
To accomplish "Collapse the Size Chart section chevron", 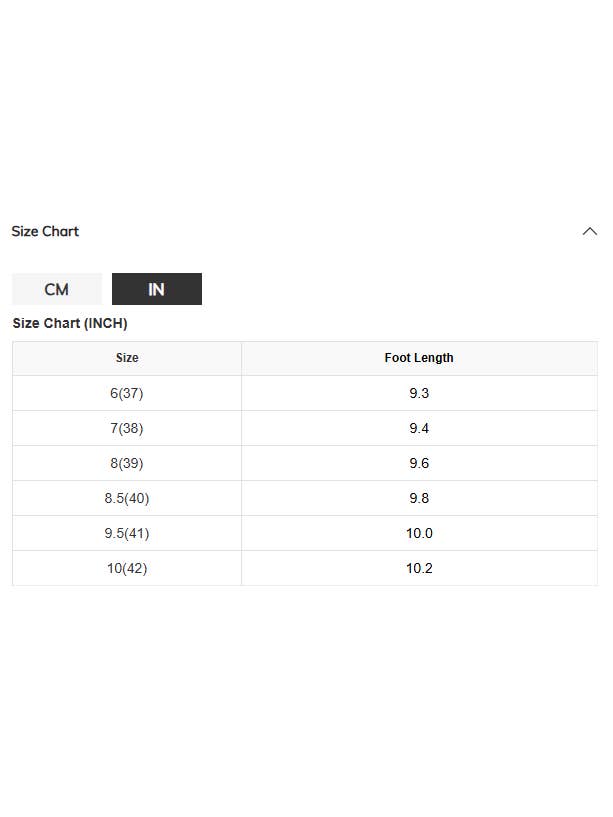I will click(x=589, y=231).
